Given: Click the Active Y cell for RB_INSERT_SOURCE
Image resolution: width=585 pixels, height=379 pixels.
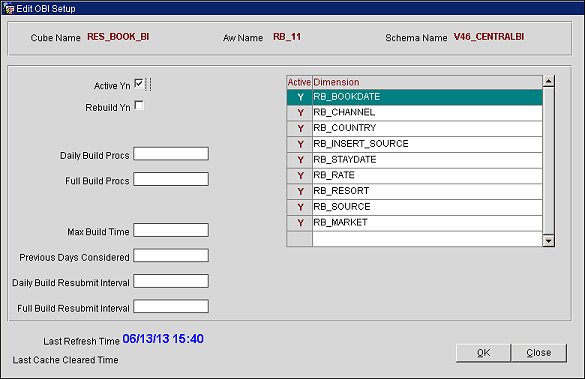Looking at the screenshot, I should pyautogui.click(x=300, y=144).
